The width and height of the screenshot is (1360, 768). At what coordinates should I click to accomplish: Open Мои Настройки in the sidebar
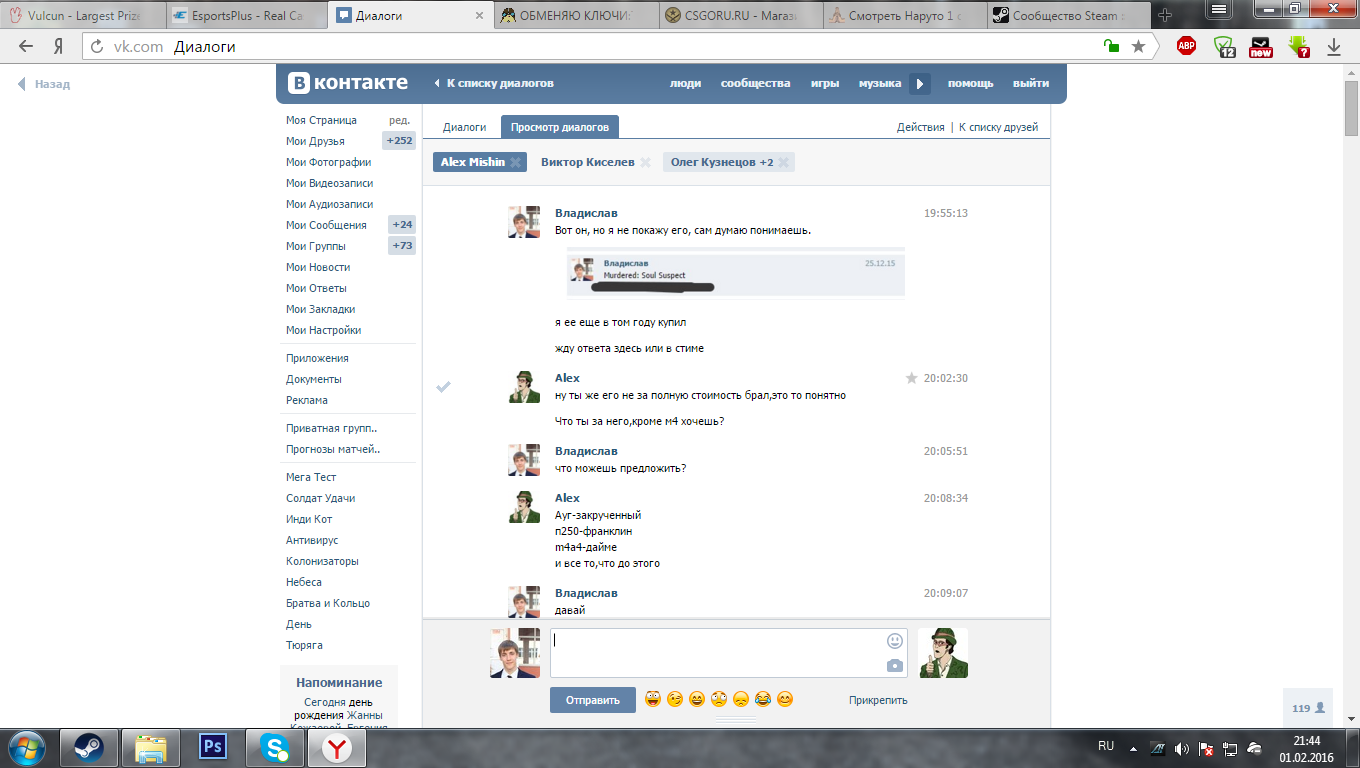pos(324,330)
